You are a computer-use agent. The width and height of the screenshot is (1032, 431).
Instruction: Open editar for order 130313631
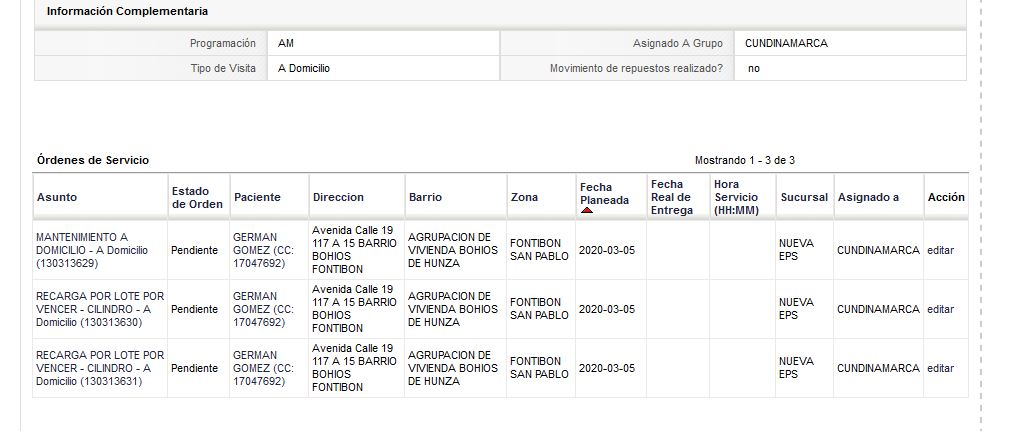coord(940,368)
